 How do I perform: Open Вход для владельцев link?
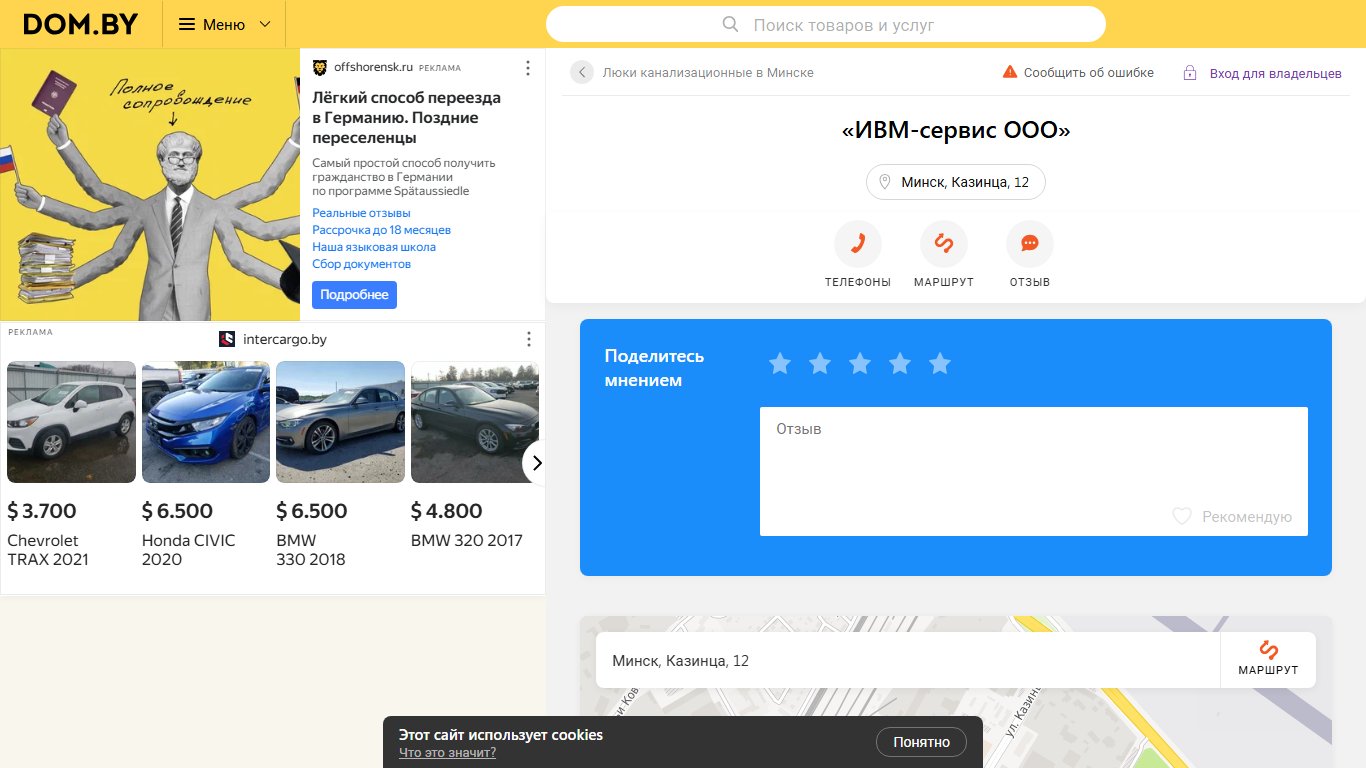(1276, 73)
